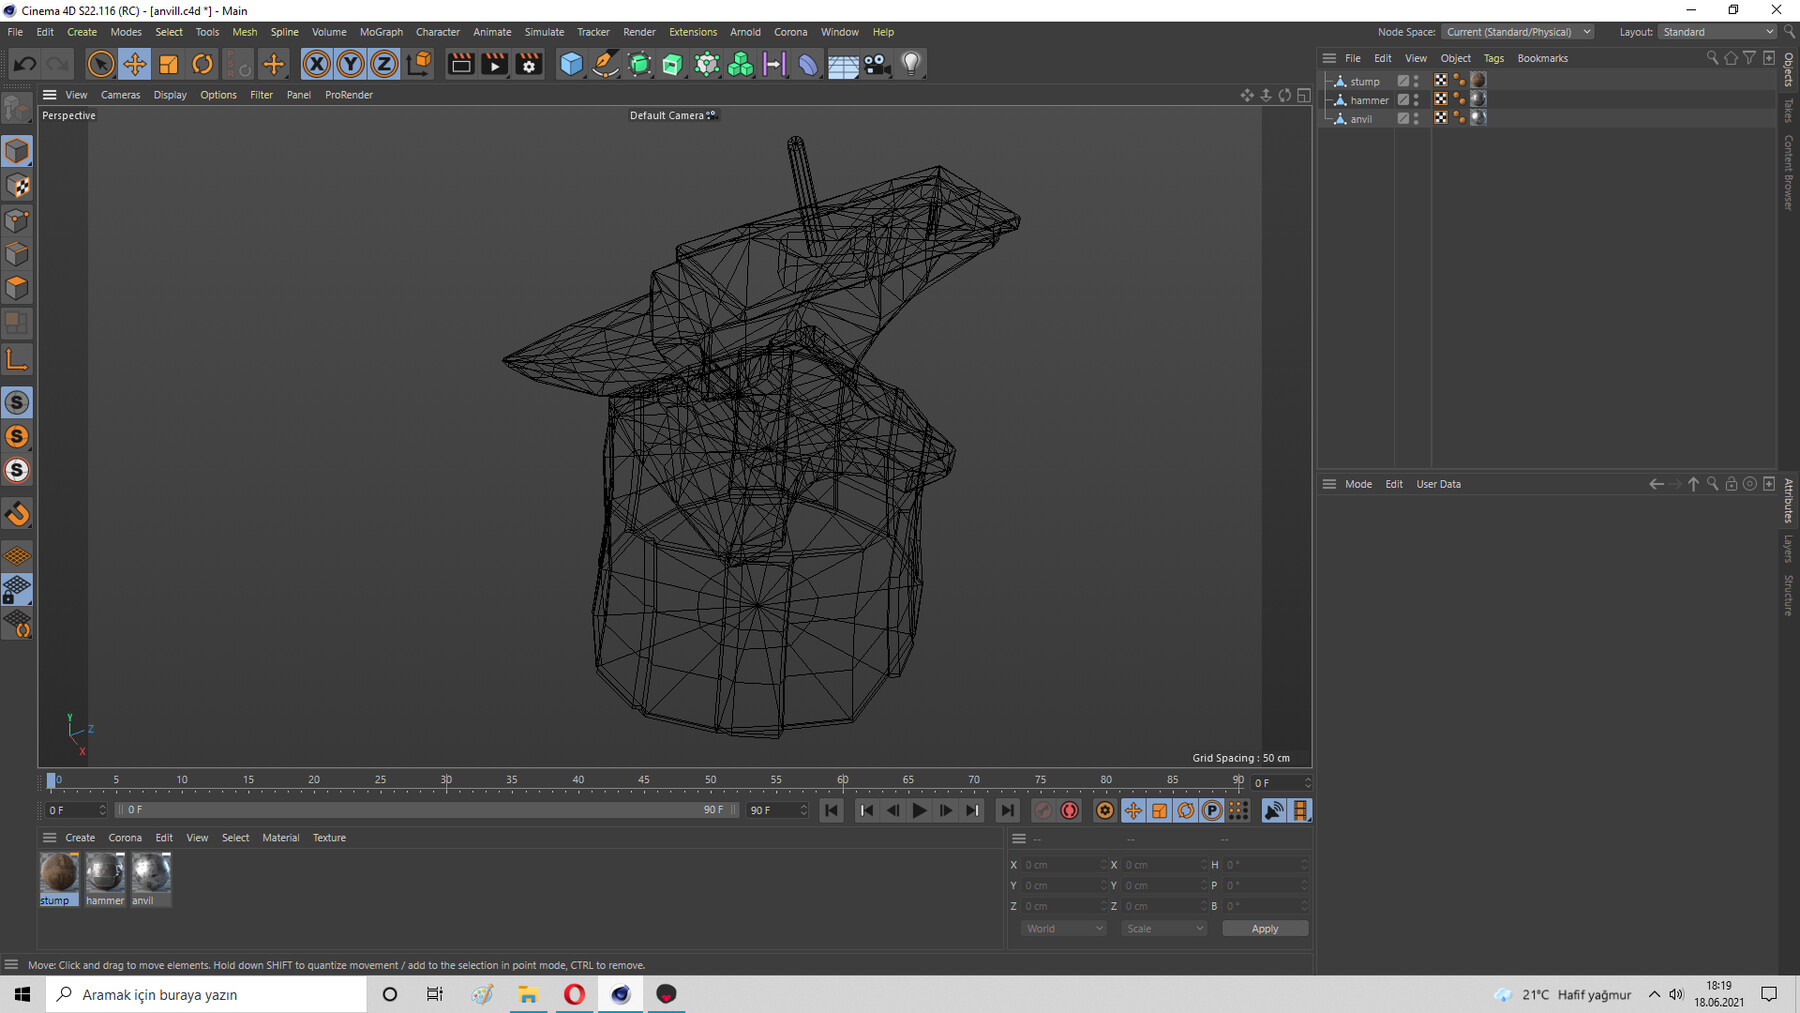Screen dimensions: 1800x1013
Task: Toggle visibility dots for hammer object
Action: (x=1416, y=100)
